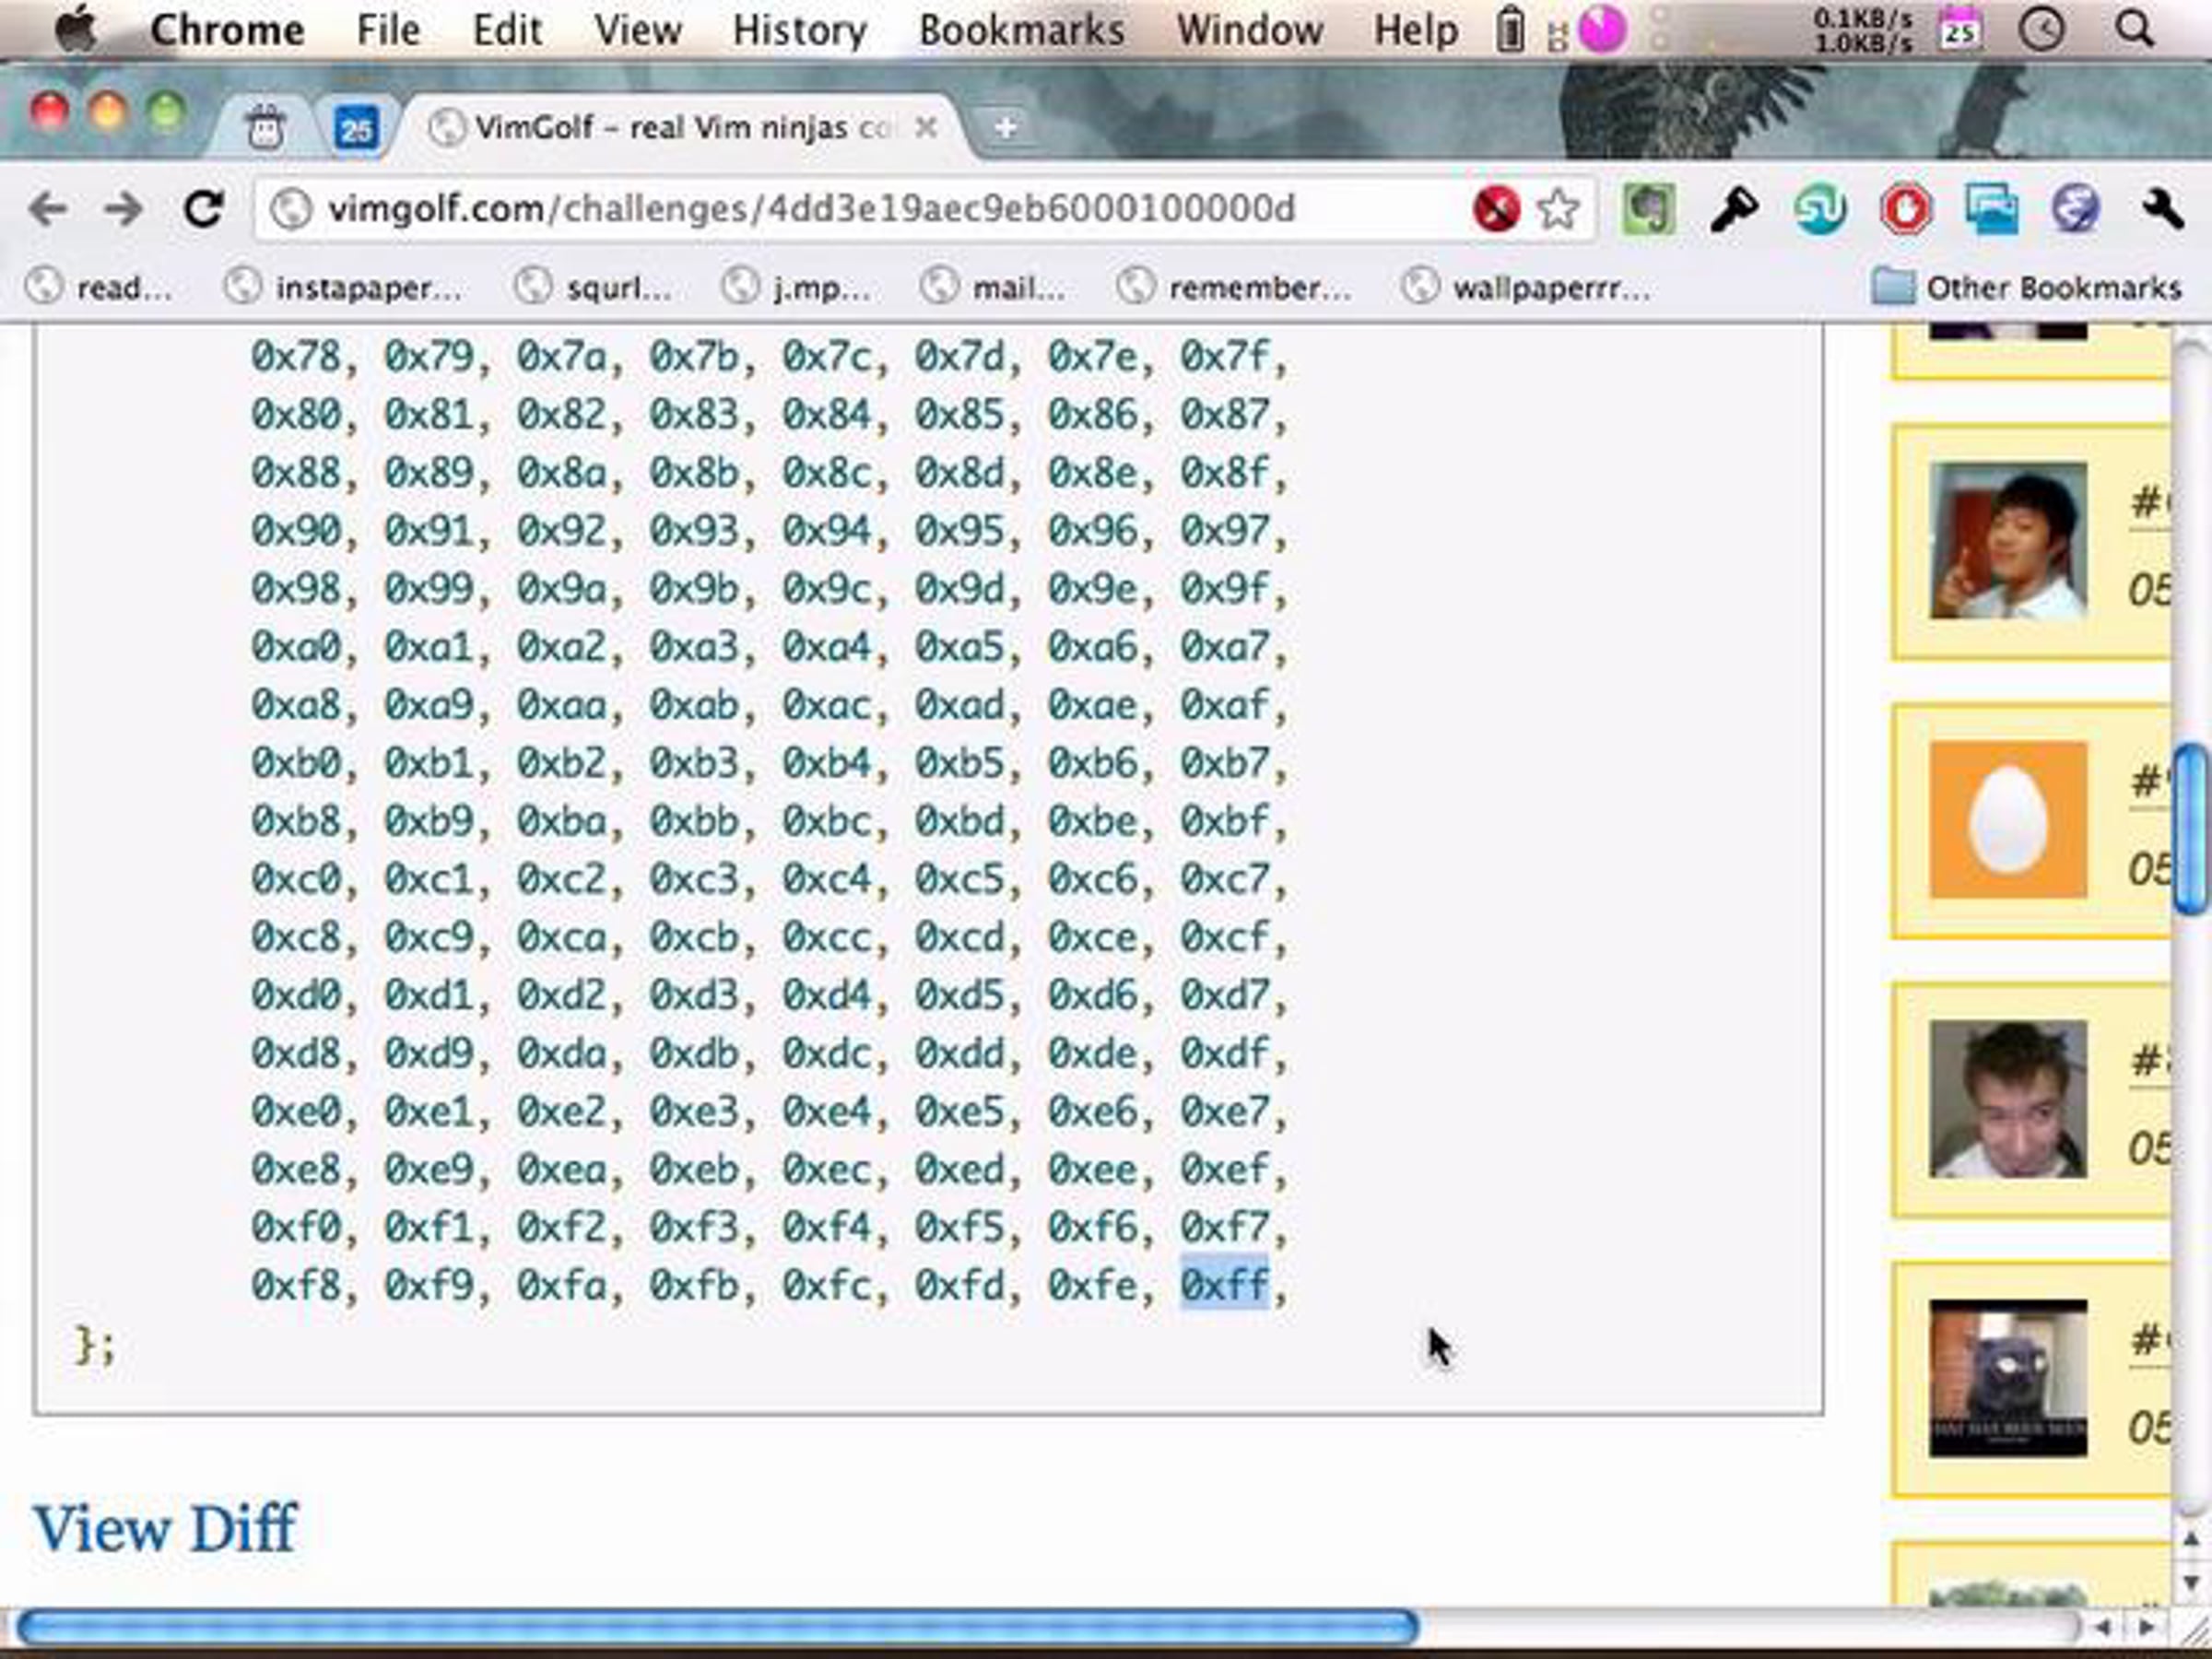Click the battery icon in the menu bar
Image resolution: width=2212 pixels, height=1659 pixels.
click(1510, 29)
